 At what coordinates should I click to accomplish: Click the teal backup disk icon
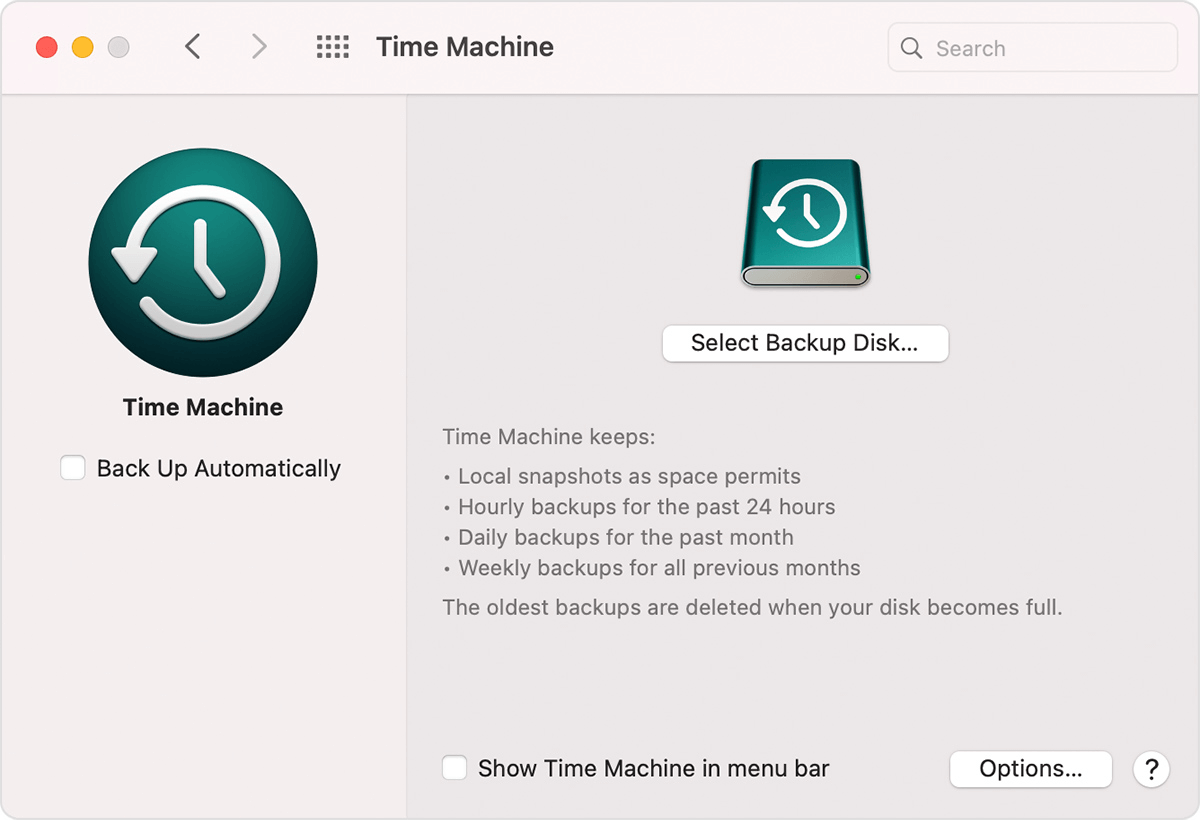805,222
